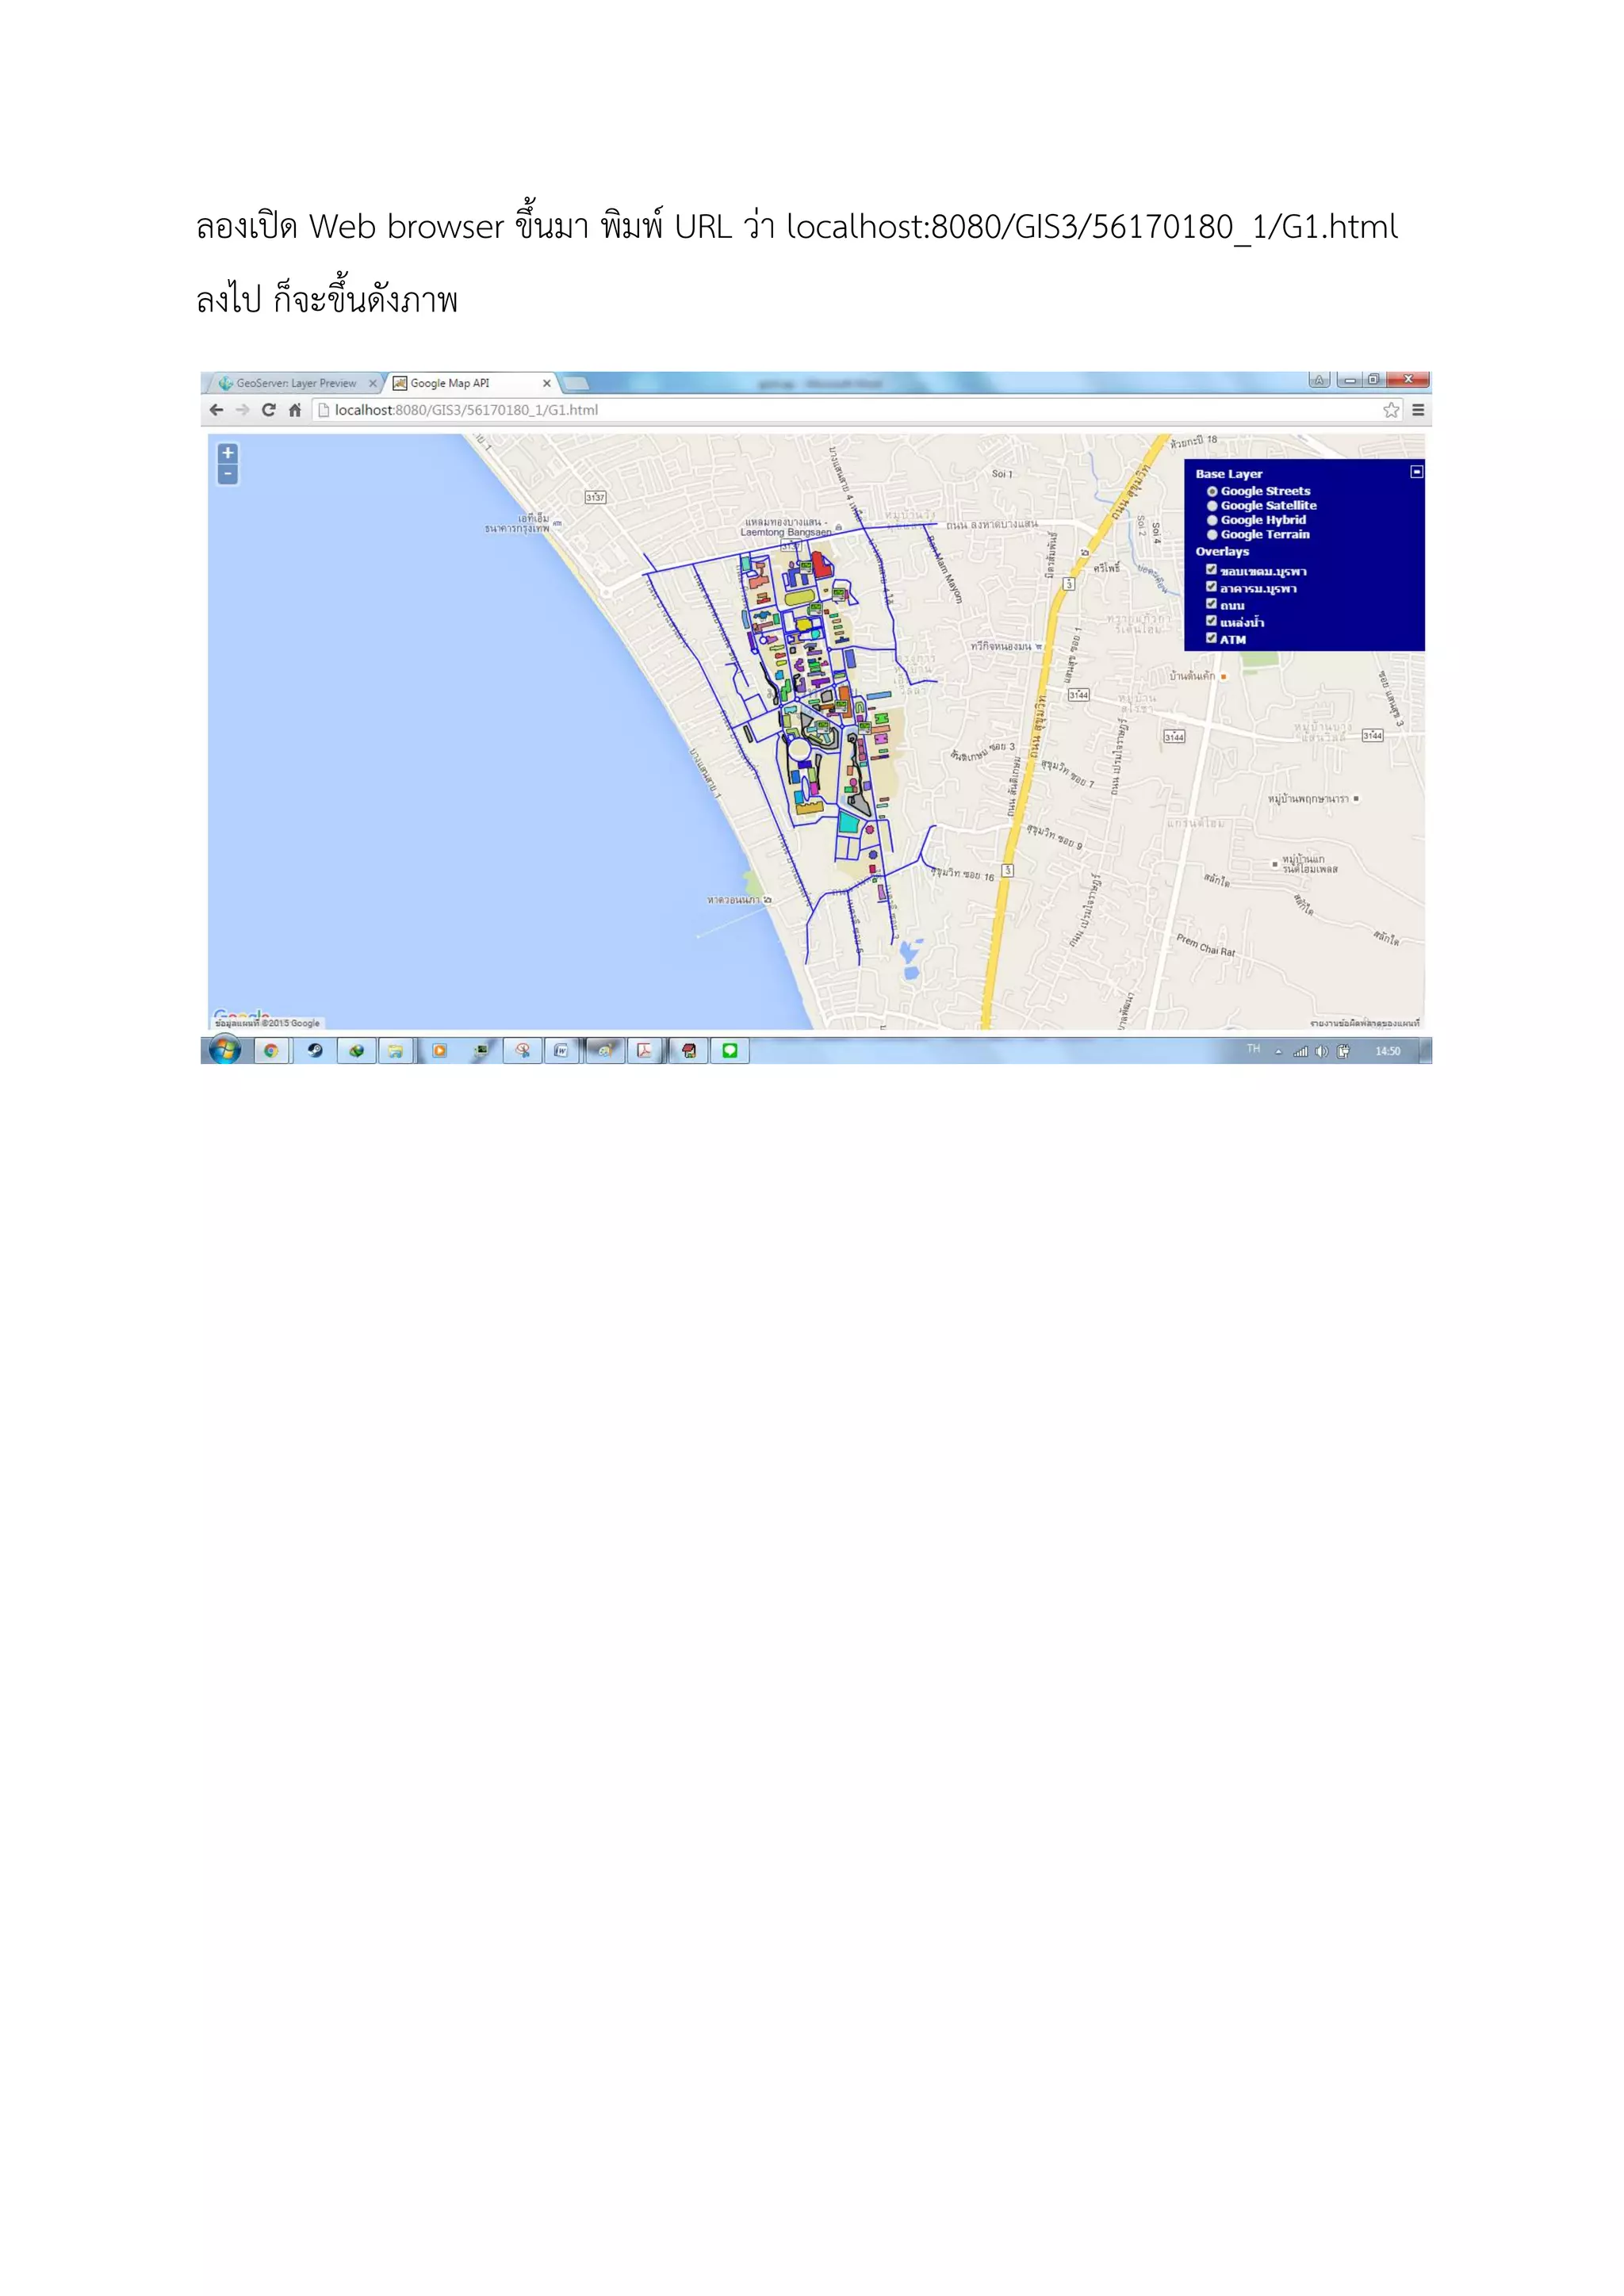Click the network signal tray icon

[x=1300, y=1051]
